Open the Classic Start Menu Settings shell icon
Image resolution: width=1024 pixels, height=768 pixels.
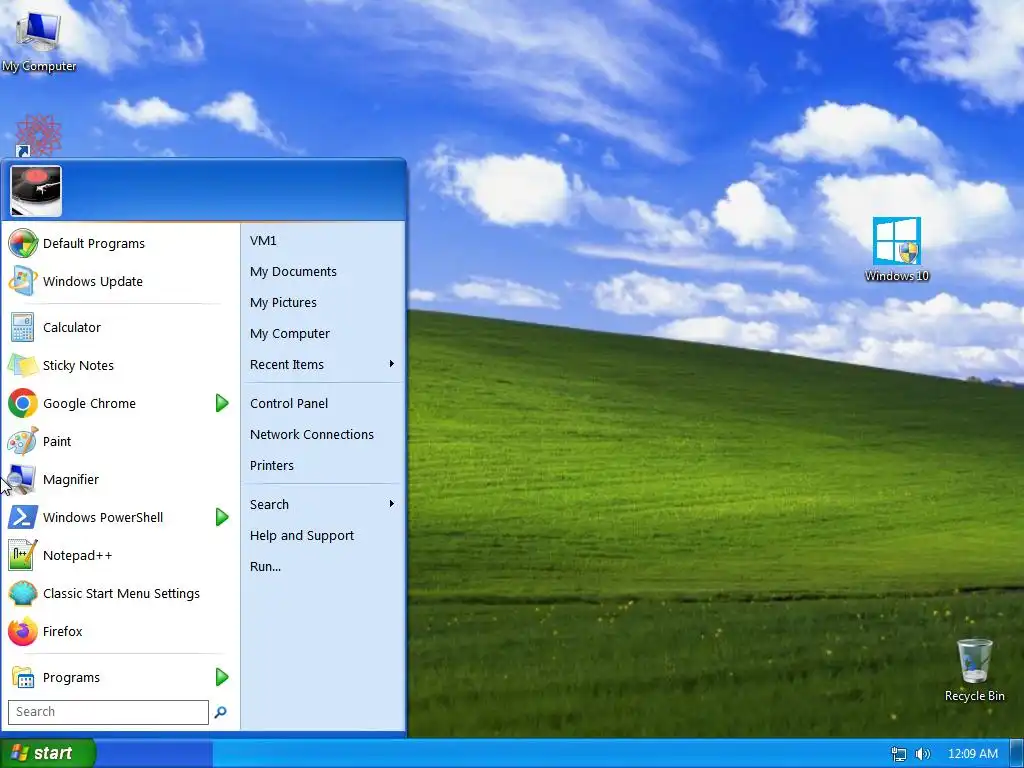[23, 593]
